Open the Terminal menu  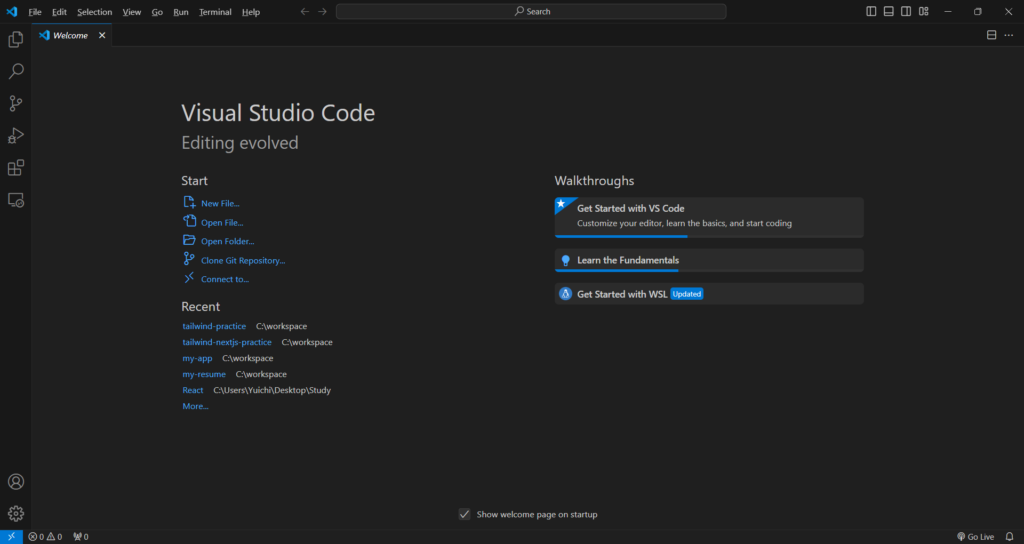coord(215,12)
